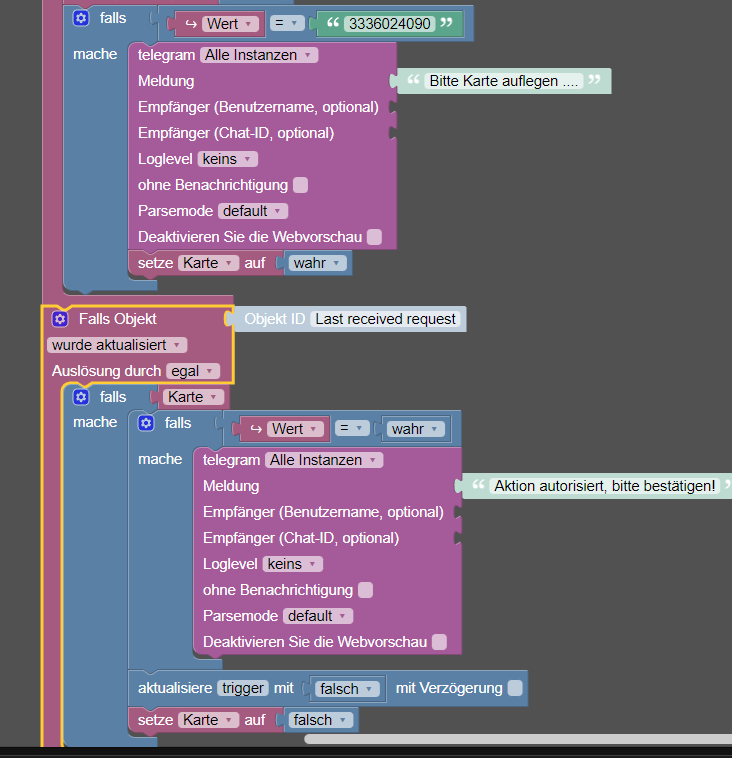Open wahr dropdown in nested falls comparison
The image size is (732, 758).
[x=415, y=429]
